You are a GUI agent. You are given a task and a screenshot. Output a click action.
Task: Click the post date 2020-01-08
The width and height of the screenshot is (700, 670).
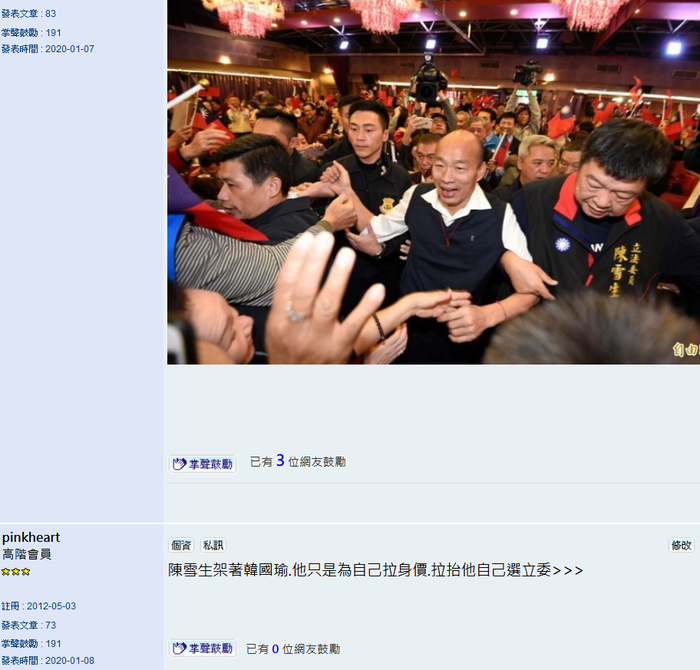70,661
